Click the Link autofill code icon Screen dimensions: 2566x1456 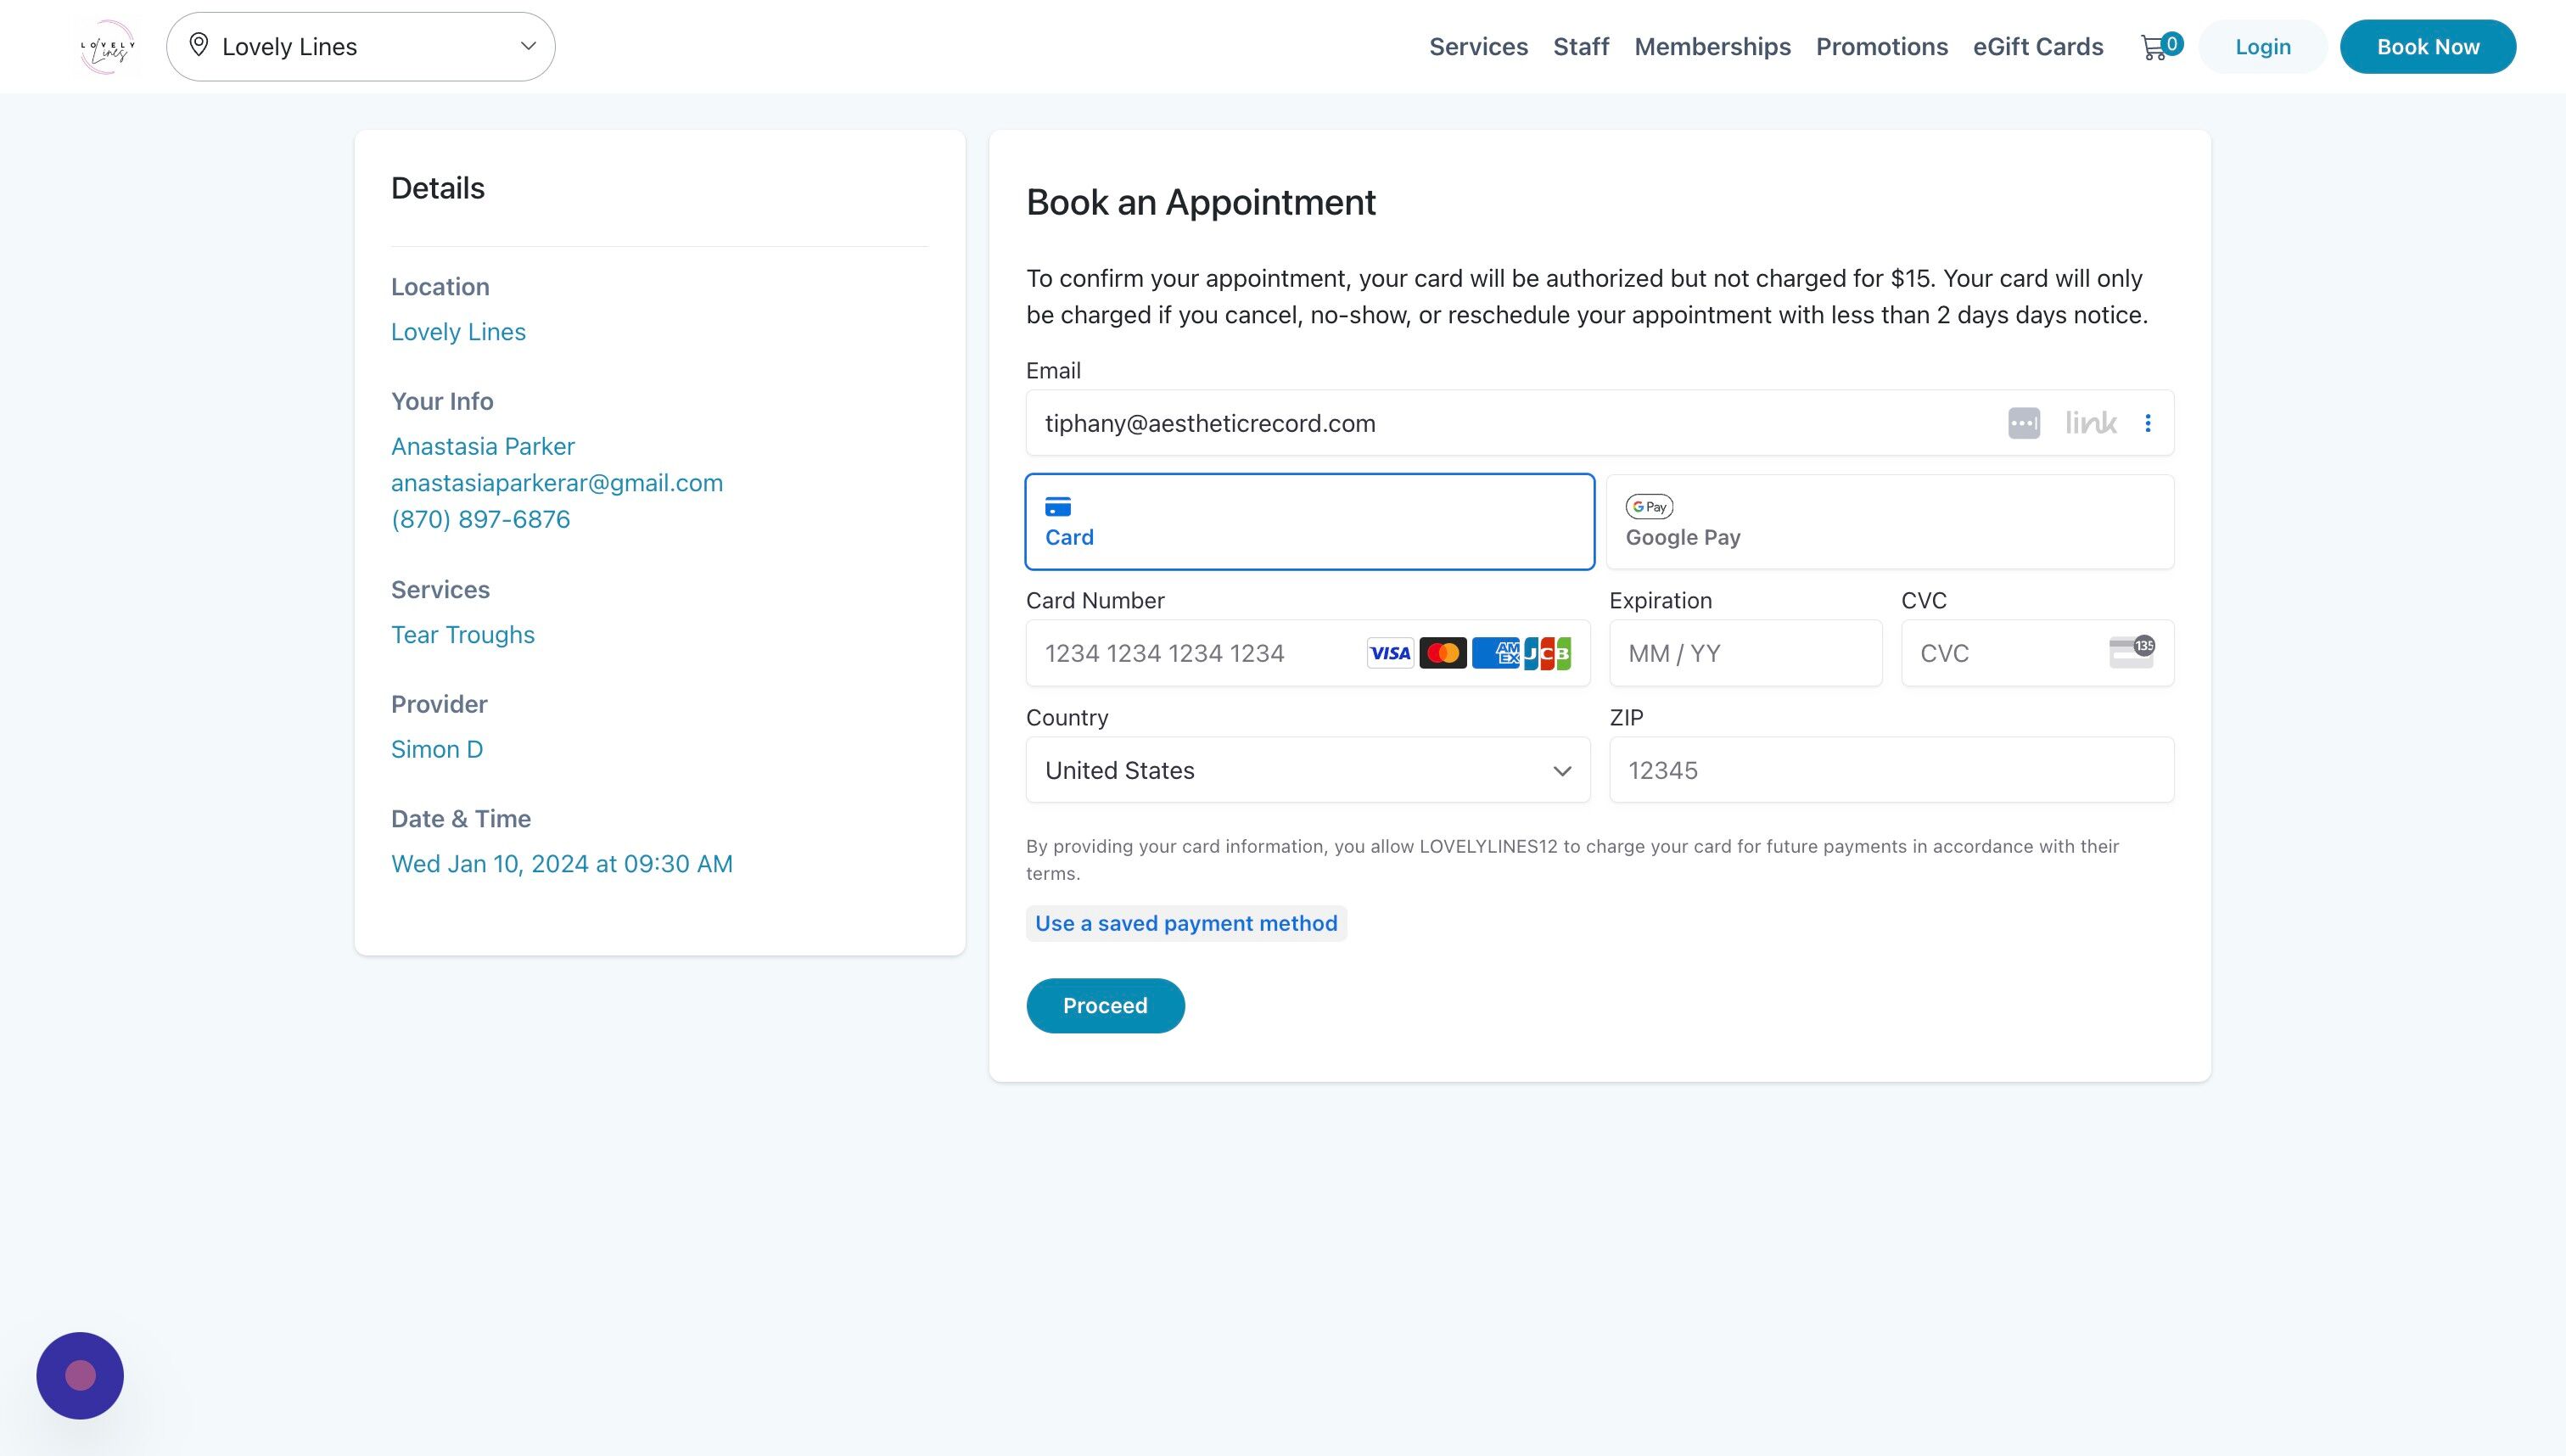coord(2024,423)
